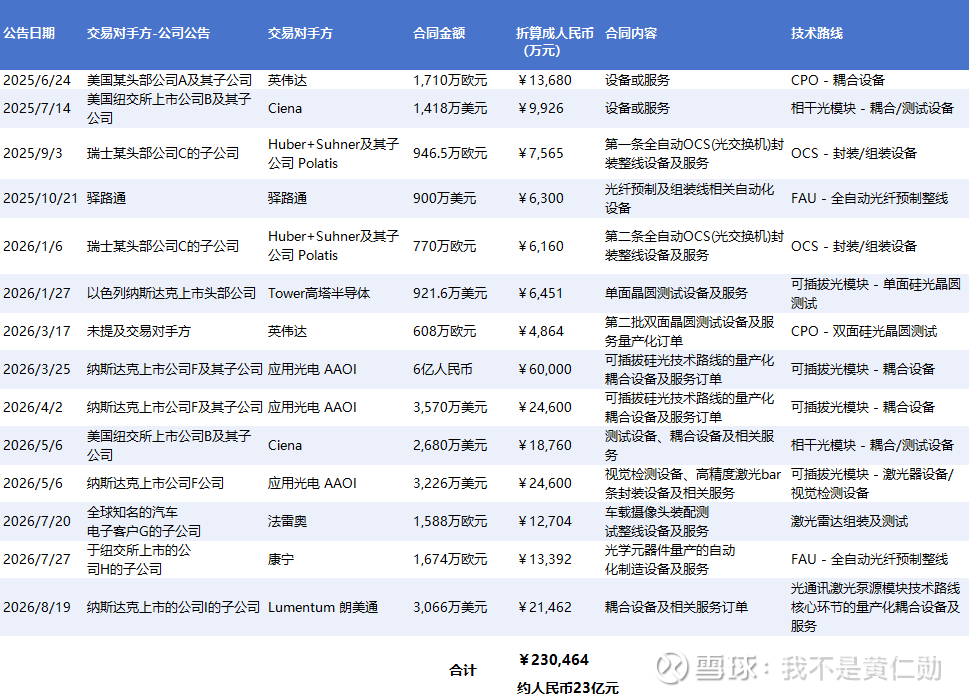This screenshot has height=698, width=970.
Task: Click the value ¥21,462
Action: point(544,608)
